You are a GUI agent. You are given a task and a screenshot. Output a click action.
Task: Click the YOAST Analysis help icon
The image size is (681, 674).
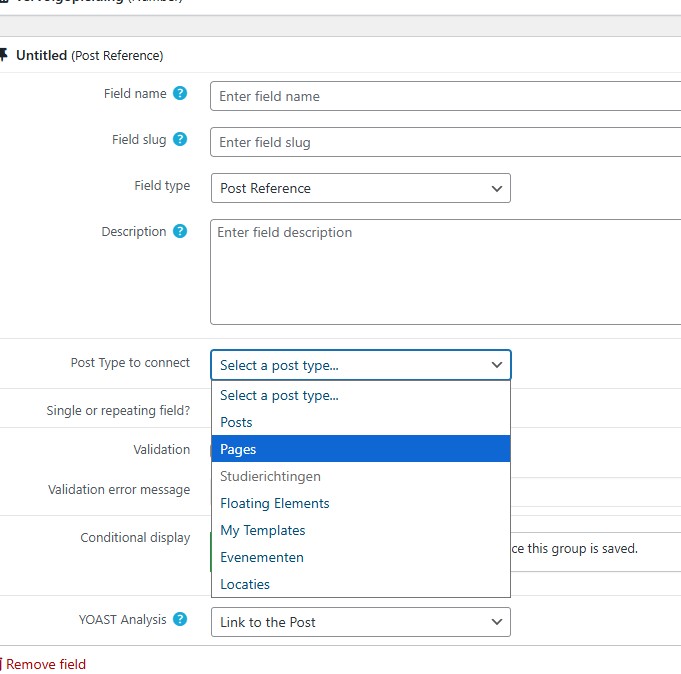(x=180, y=620)
